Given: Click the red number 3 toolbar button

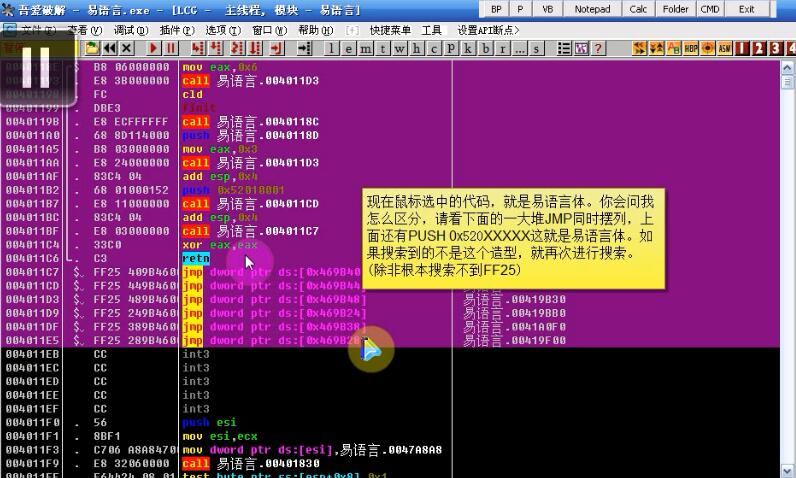Looking at the screenshot, I should click(776, 48).
